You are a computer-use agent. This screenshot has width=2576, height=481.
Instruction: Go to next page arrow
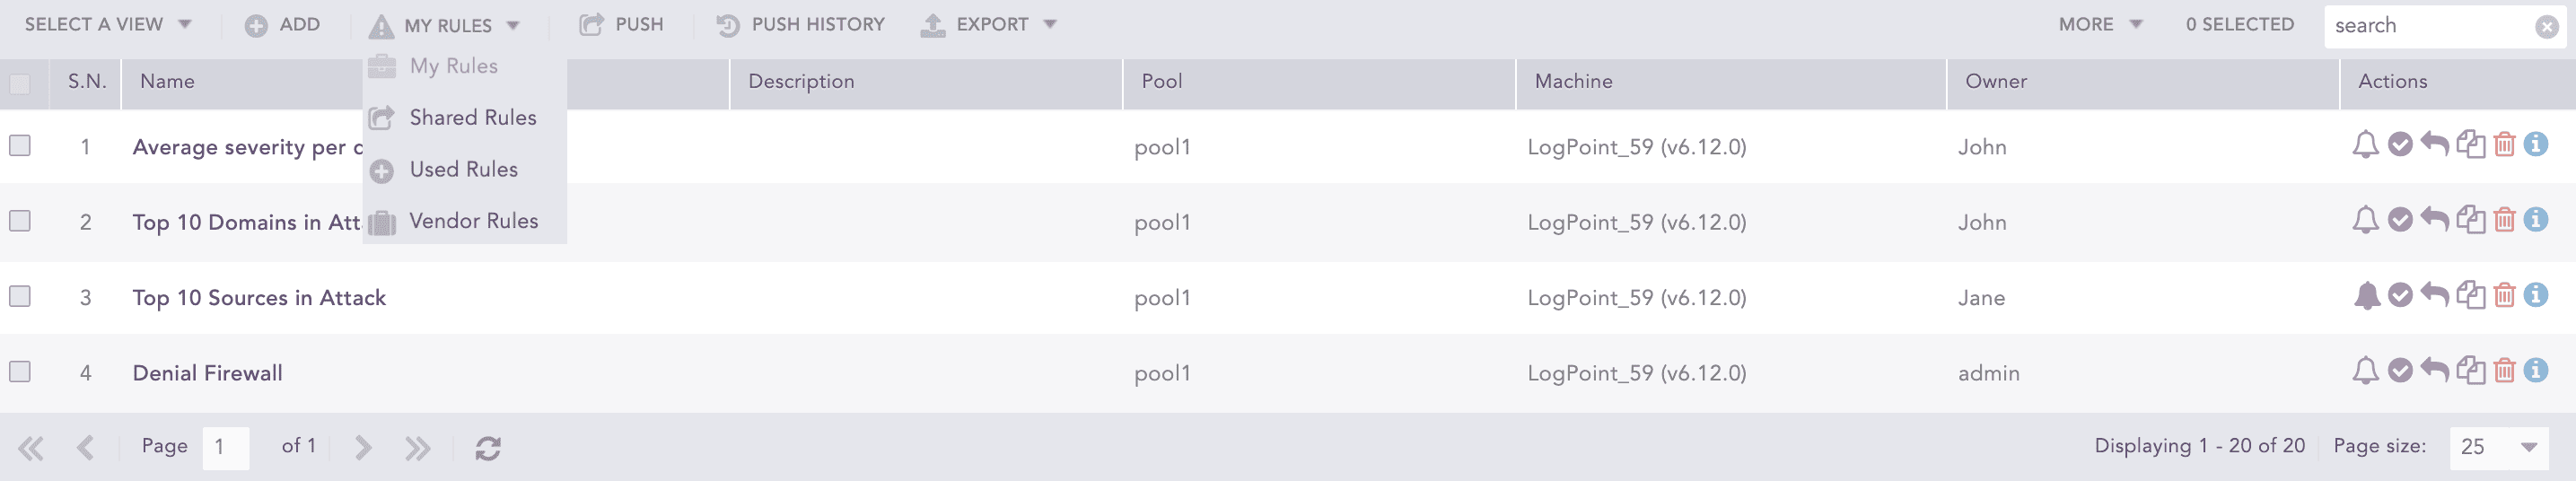pyautogui.click(x=363, y=447)
